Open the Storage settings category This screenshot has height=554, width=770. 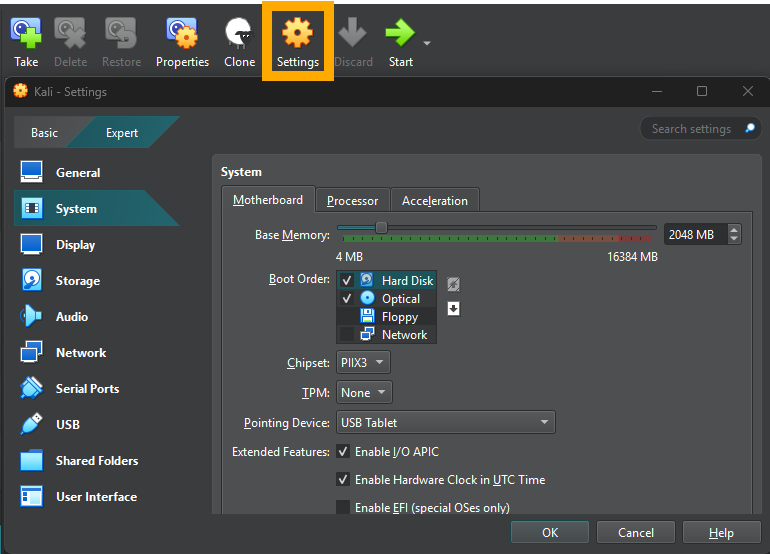coord(96,280)
